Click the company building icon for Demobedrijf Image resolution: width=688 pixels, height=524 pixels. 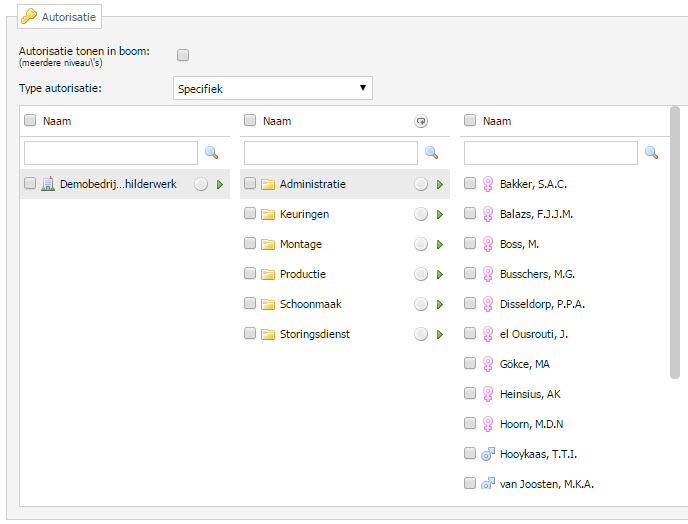coord(48,184)
